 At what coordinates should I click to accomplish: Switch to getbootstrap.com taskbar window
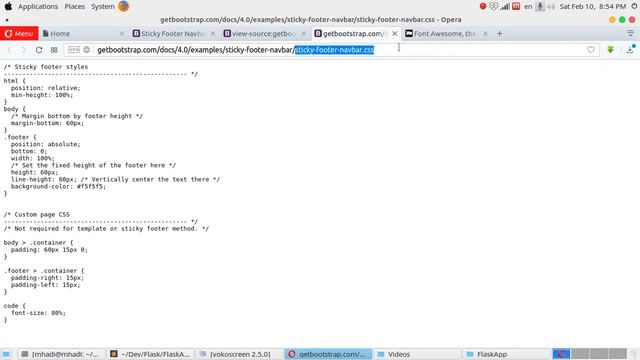329,354
